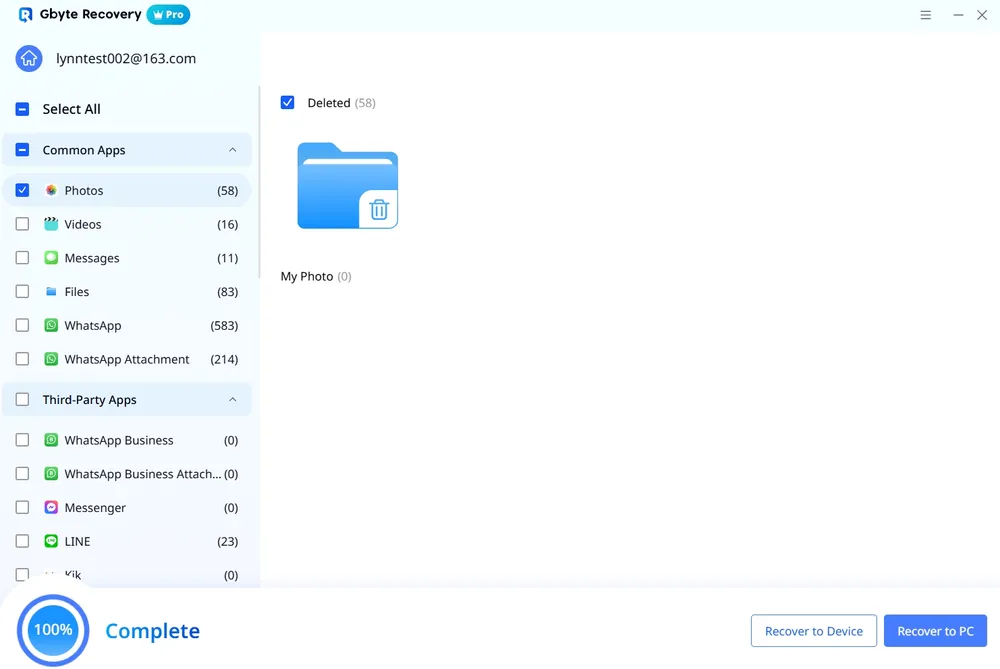The width and height of the screenshot is (1000, 669).
Task: Select the Photos category row
Action: pyautogui.click(x=127, y=190)
